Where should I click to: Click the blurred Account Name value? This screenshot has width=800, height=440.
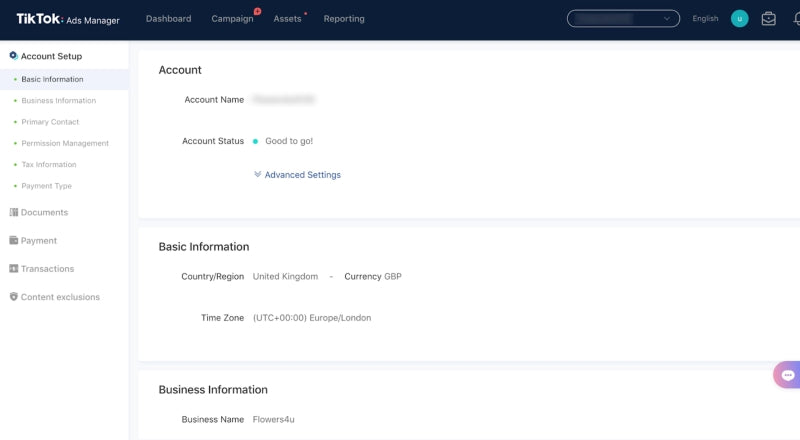point(284,100)
